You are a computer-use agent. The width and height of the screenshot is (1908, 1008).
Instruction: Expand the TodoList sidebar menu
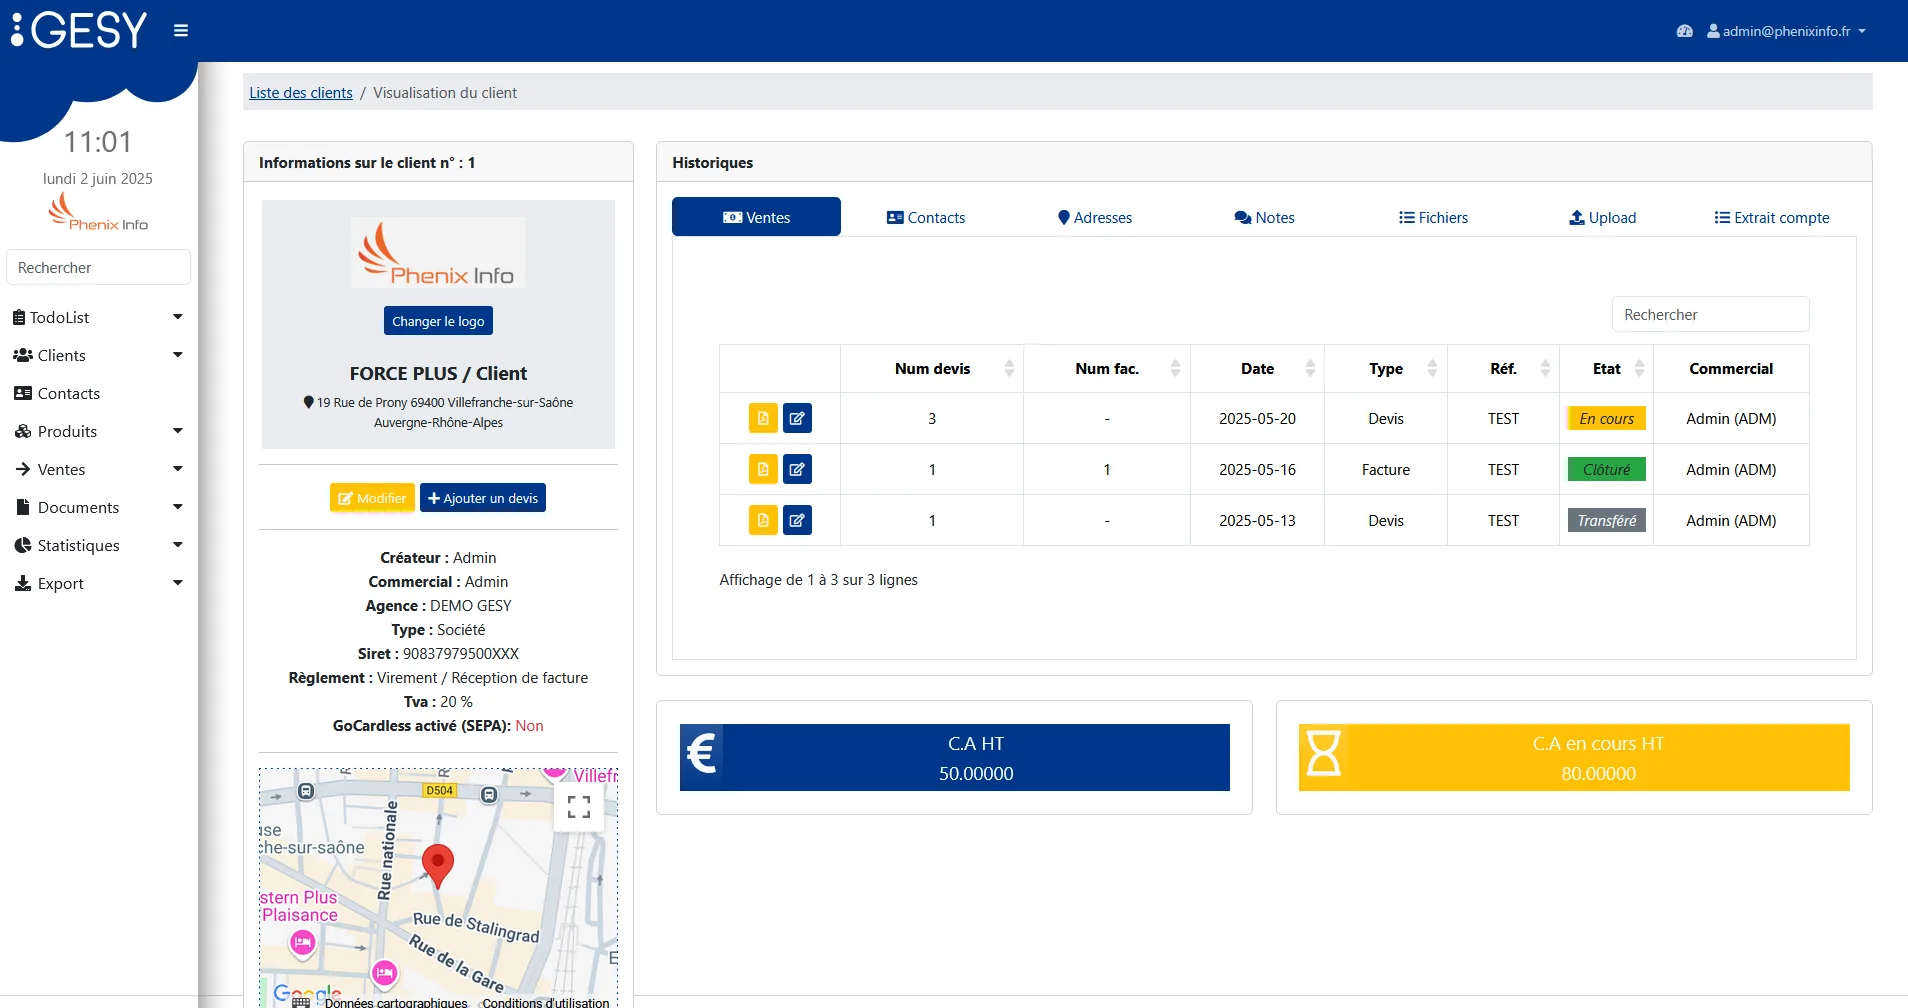(x=98, y=317)
